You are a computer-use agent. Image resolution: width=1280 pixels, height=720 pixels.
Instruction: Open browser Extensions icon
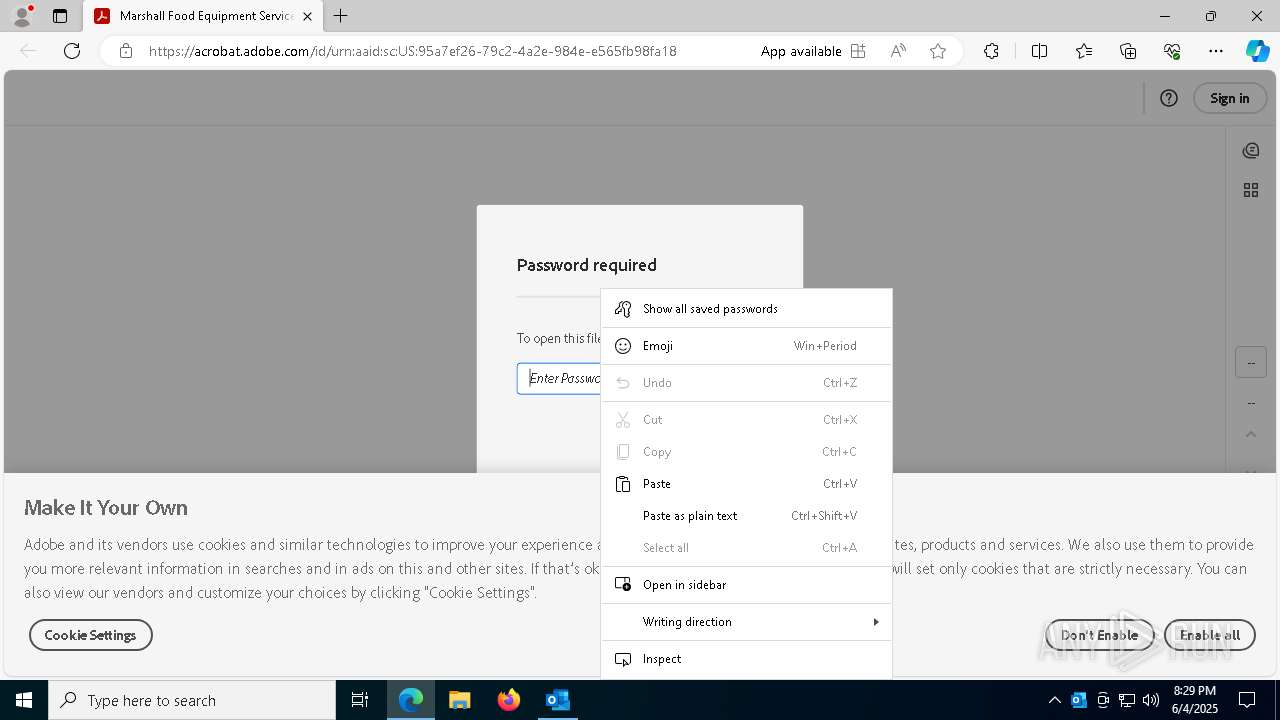tap(991, 51)
